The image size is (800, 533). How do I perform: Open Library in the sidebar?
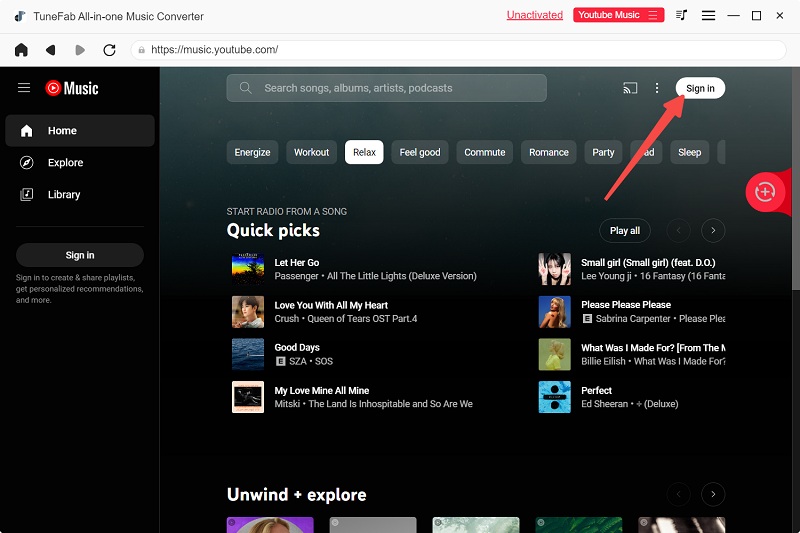(x=80, y=194)
